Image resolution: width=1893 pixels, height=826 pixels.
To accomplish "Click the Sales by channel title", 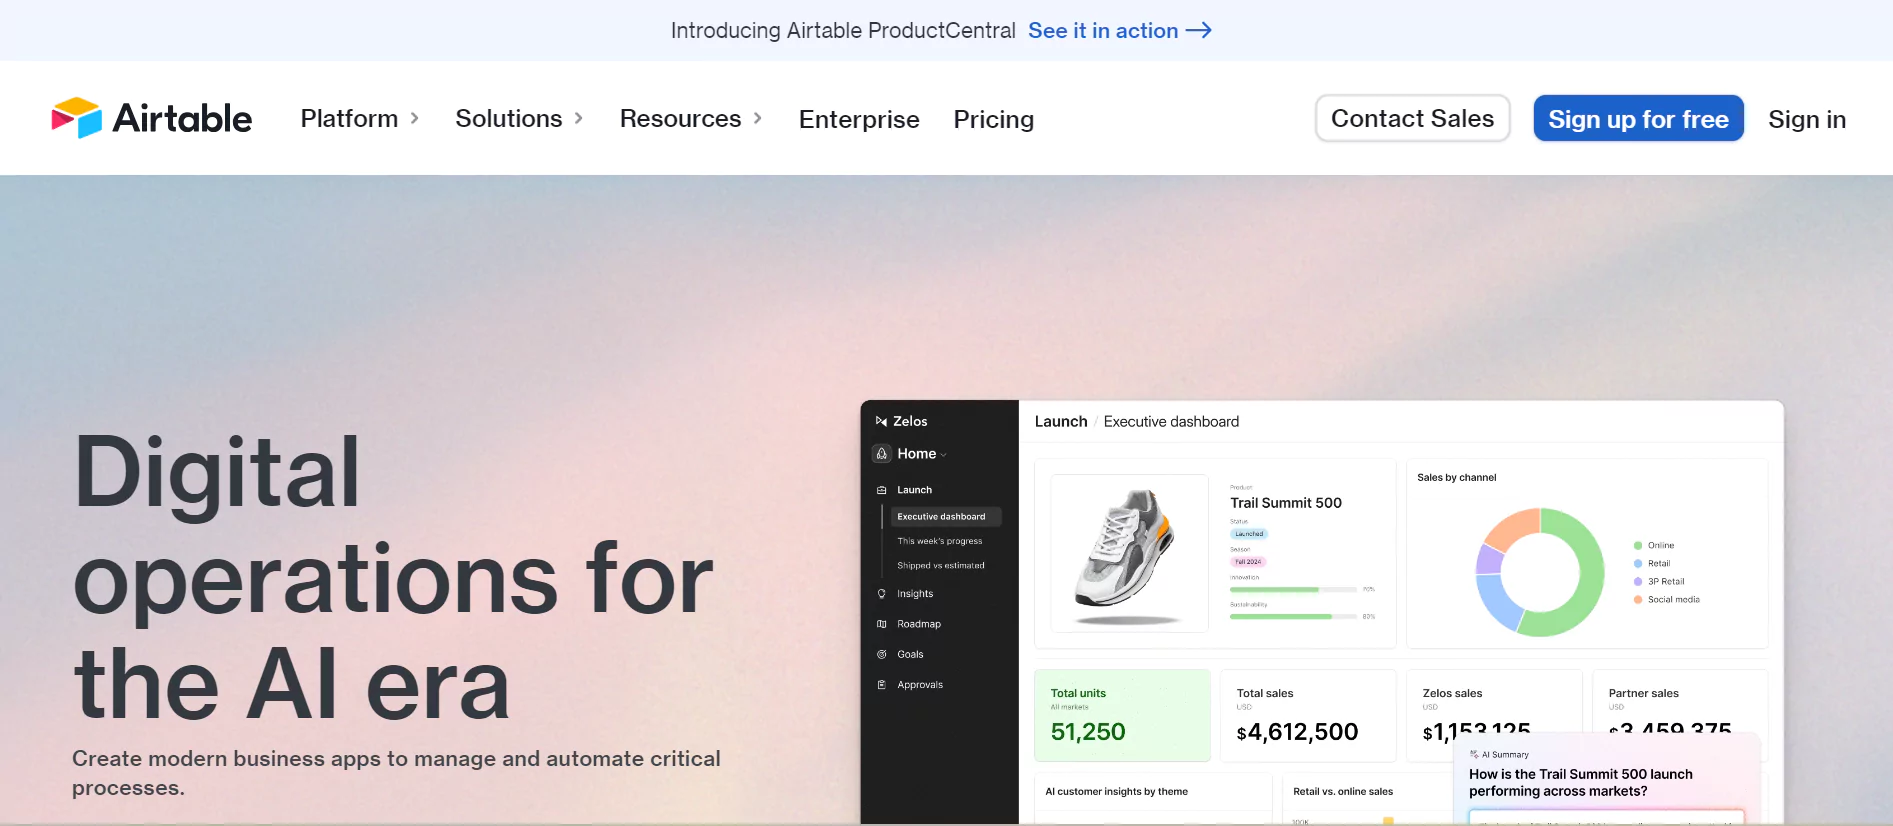I will [x=1457, y=478].
